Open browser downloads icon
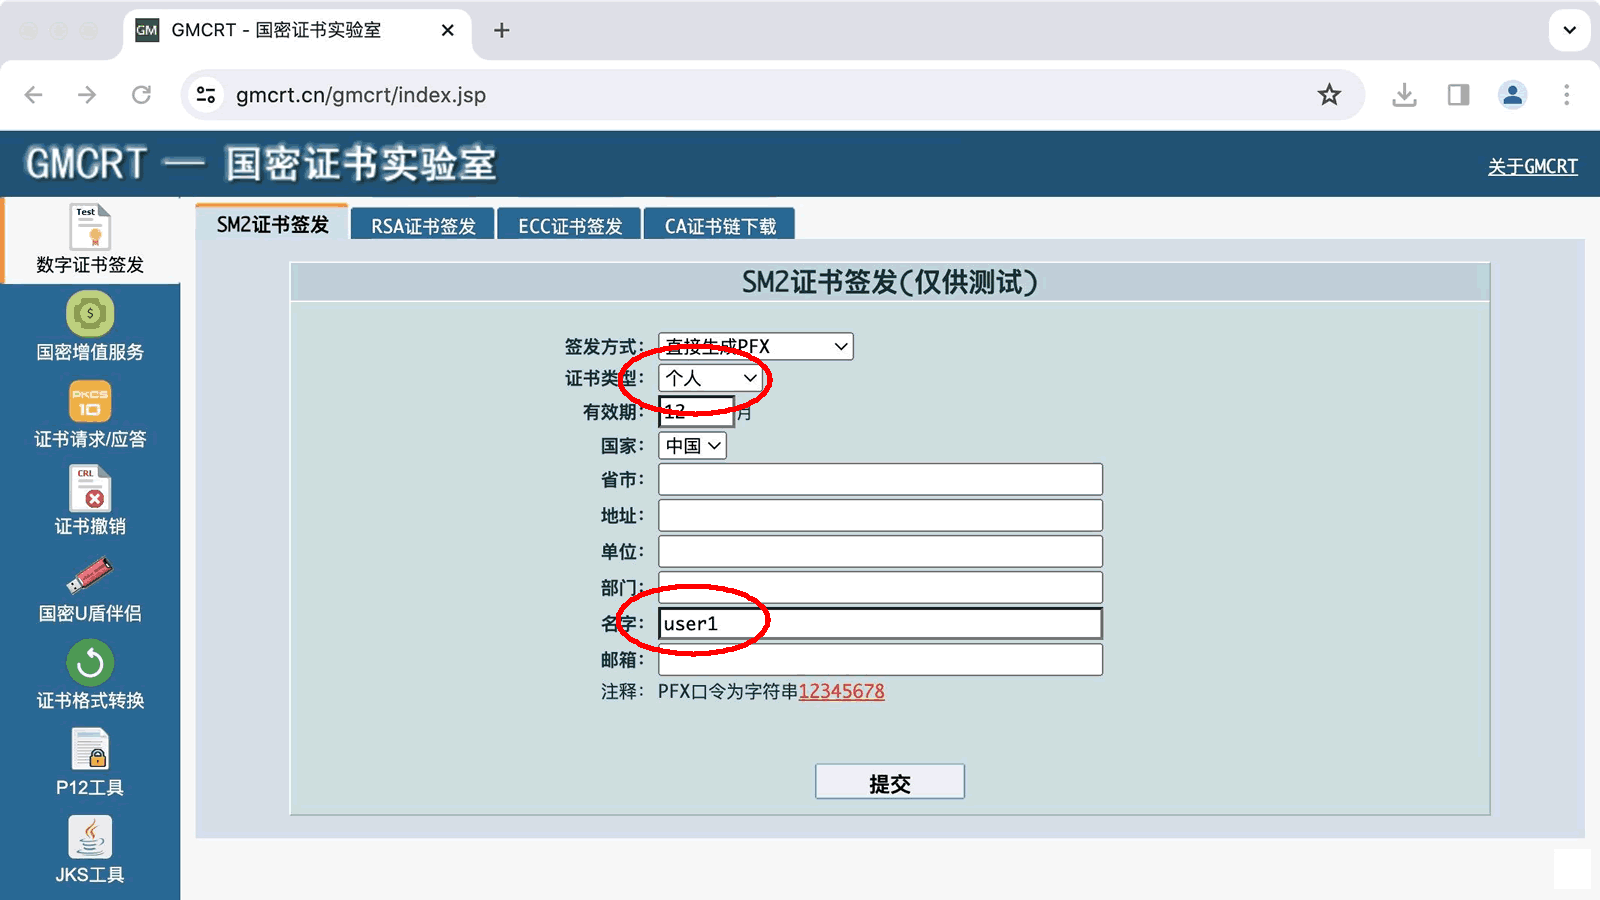The image size is (1600, 900). [x=1404, y=95]
